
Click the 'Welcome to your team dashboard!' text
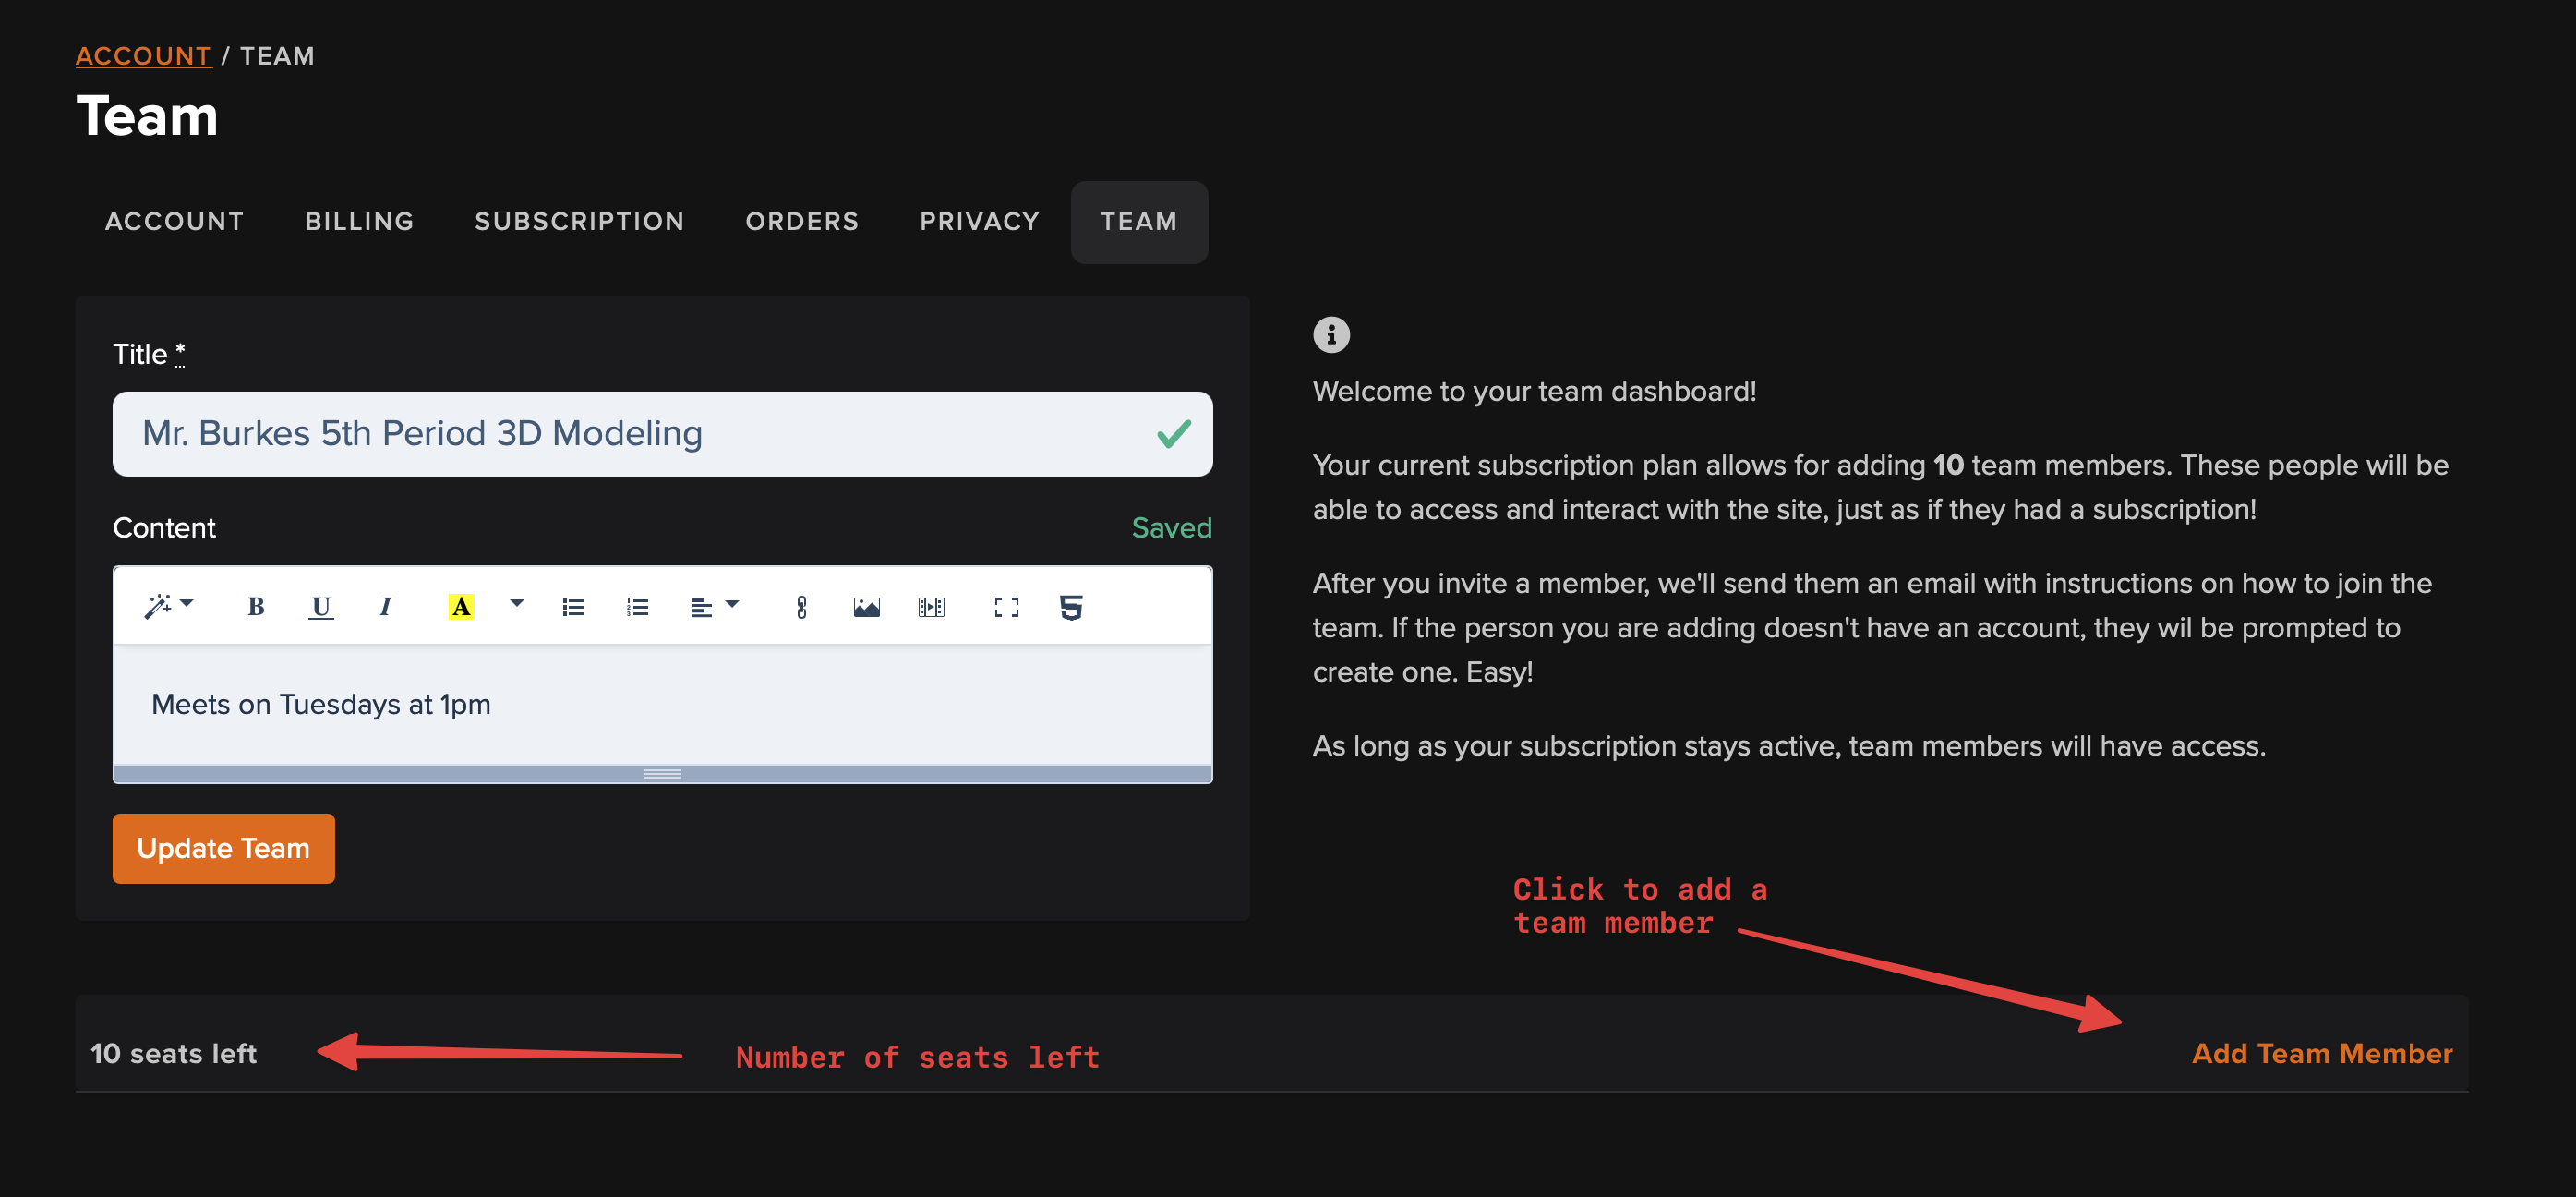[1534, 391]
